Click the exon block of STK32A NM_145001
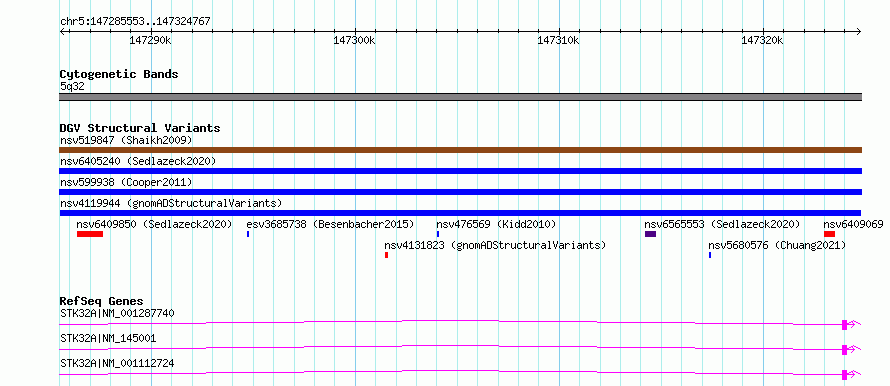Viewport: 890px width, 386px height. [845, 349]
